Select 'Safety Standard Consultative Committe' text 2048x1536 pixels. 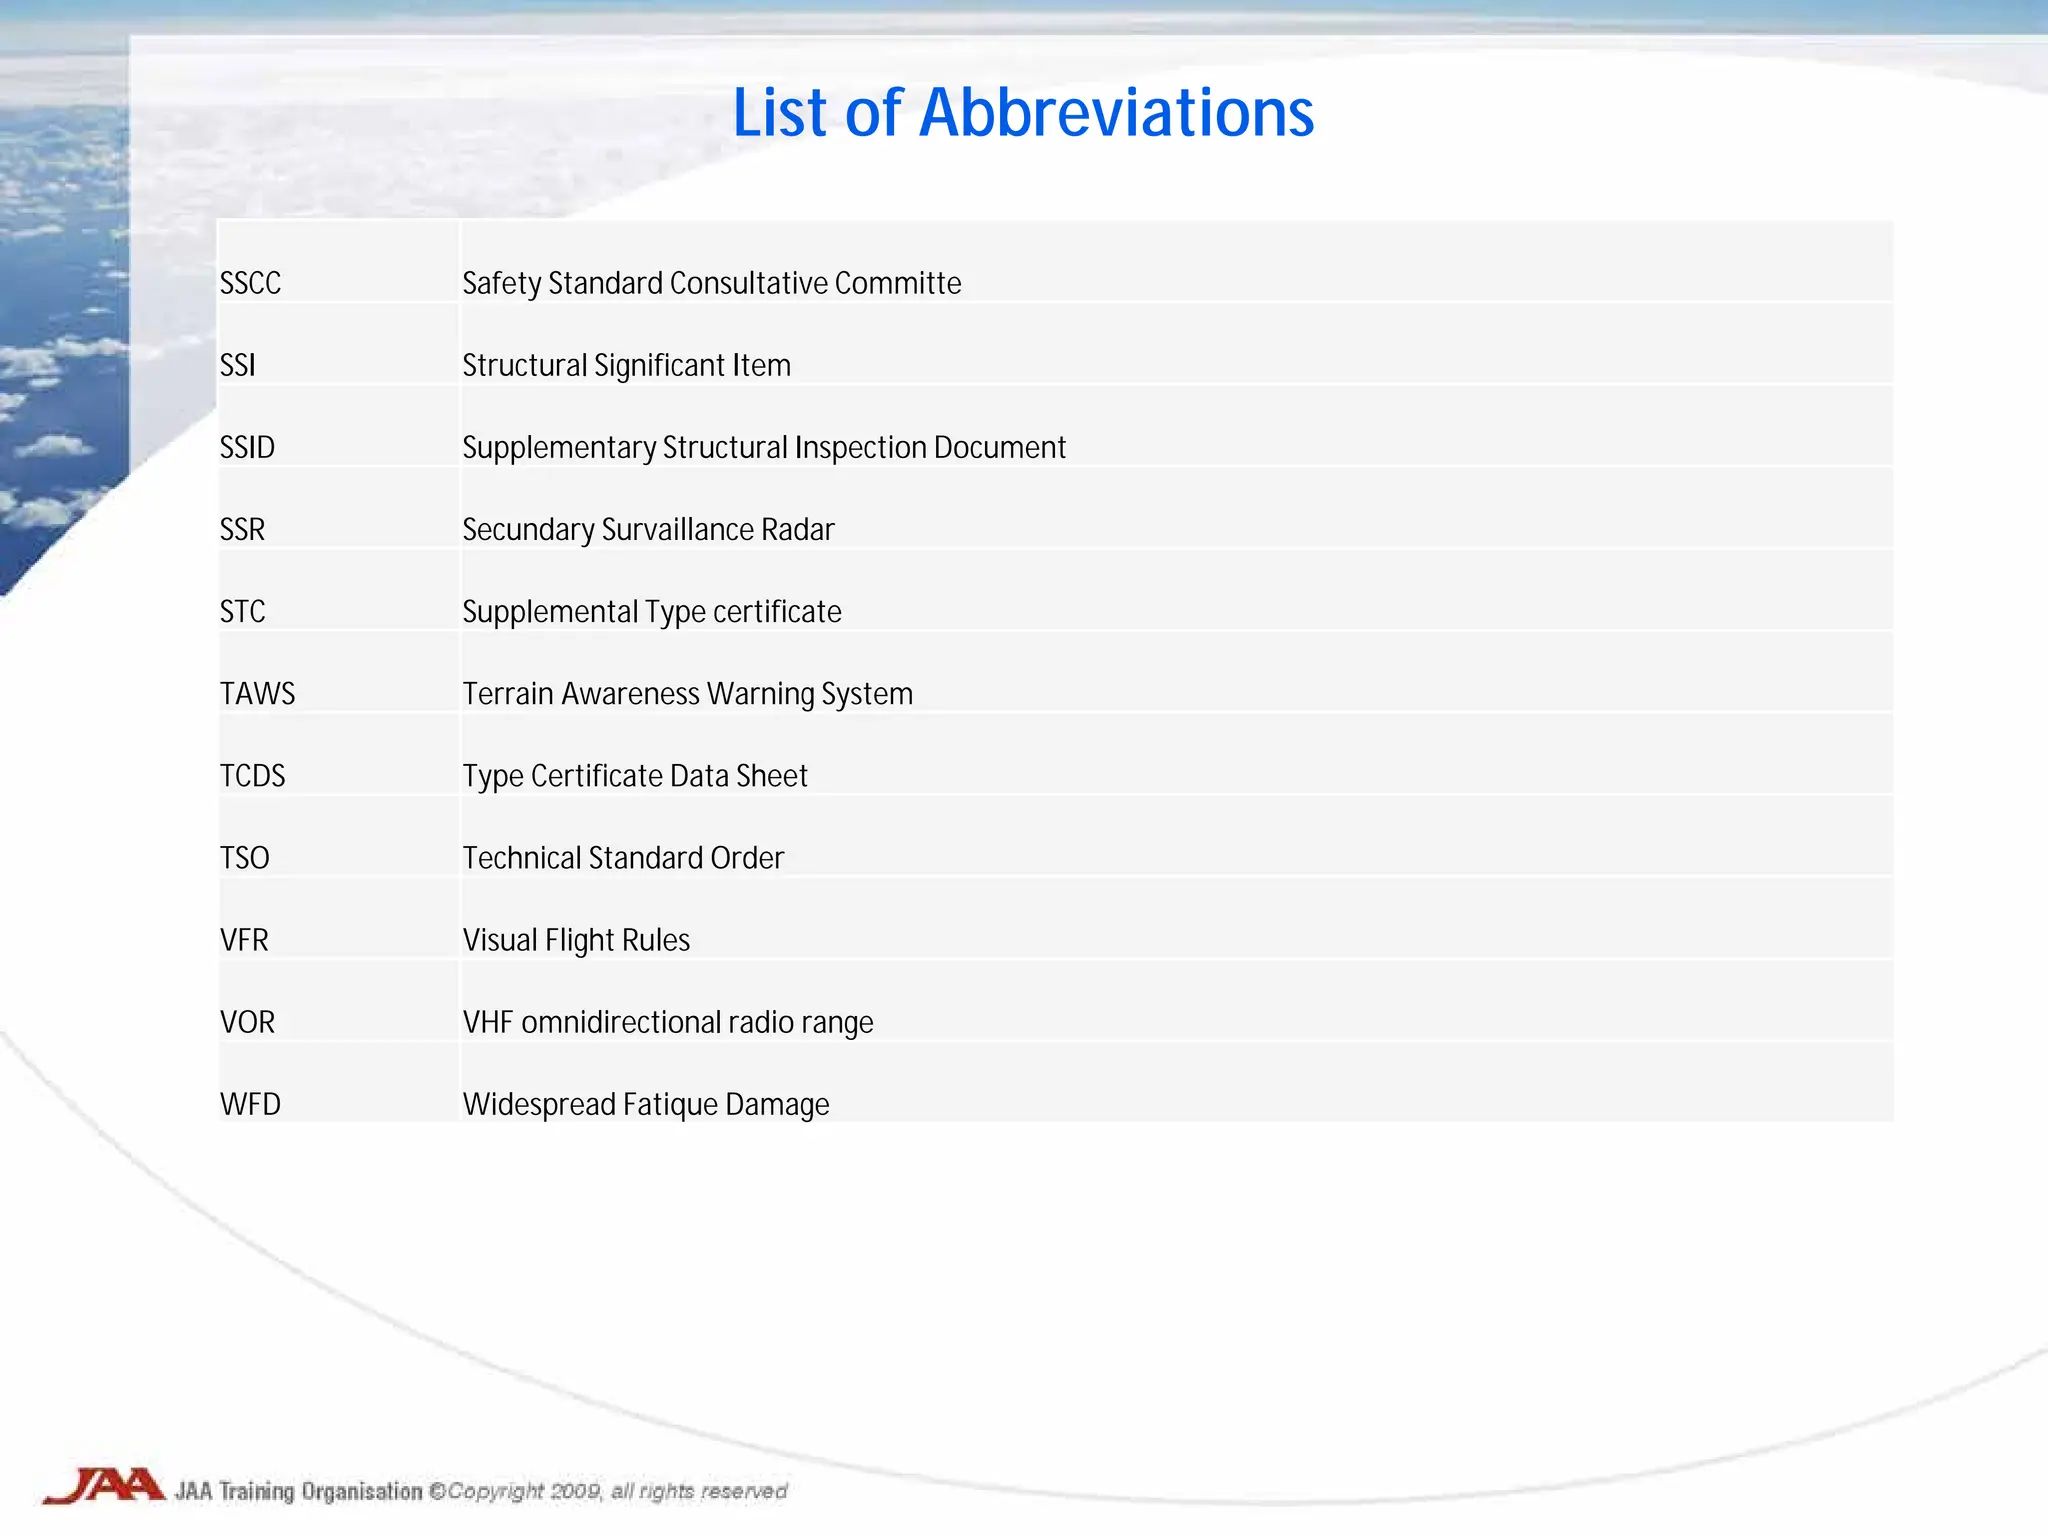712,284
